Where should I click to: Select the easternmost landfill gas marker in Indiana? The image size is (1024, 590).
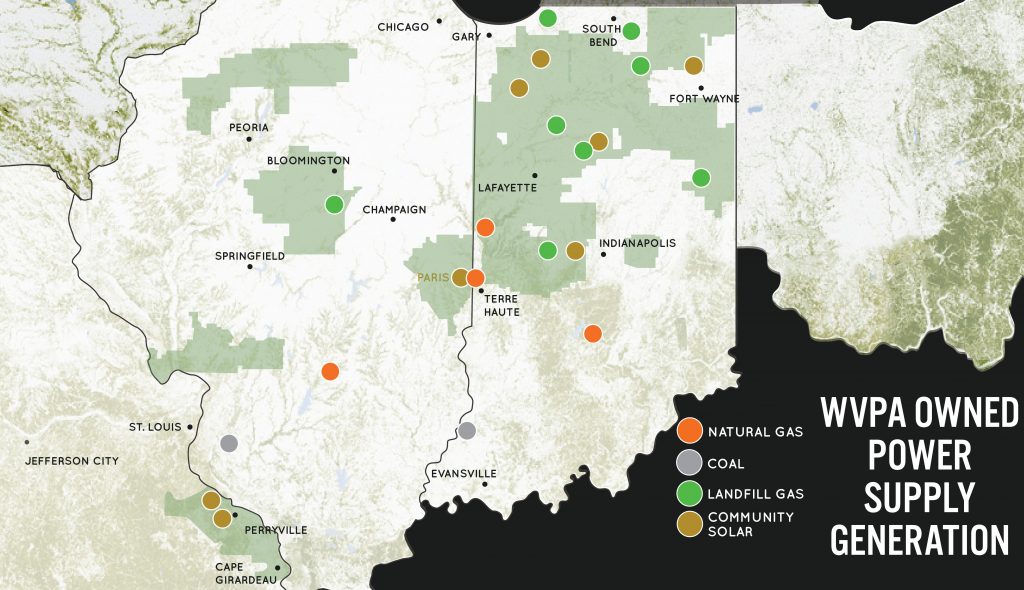coord(701,178)
